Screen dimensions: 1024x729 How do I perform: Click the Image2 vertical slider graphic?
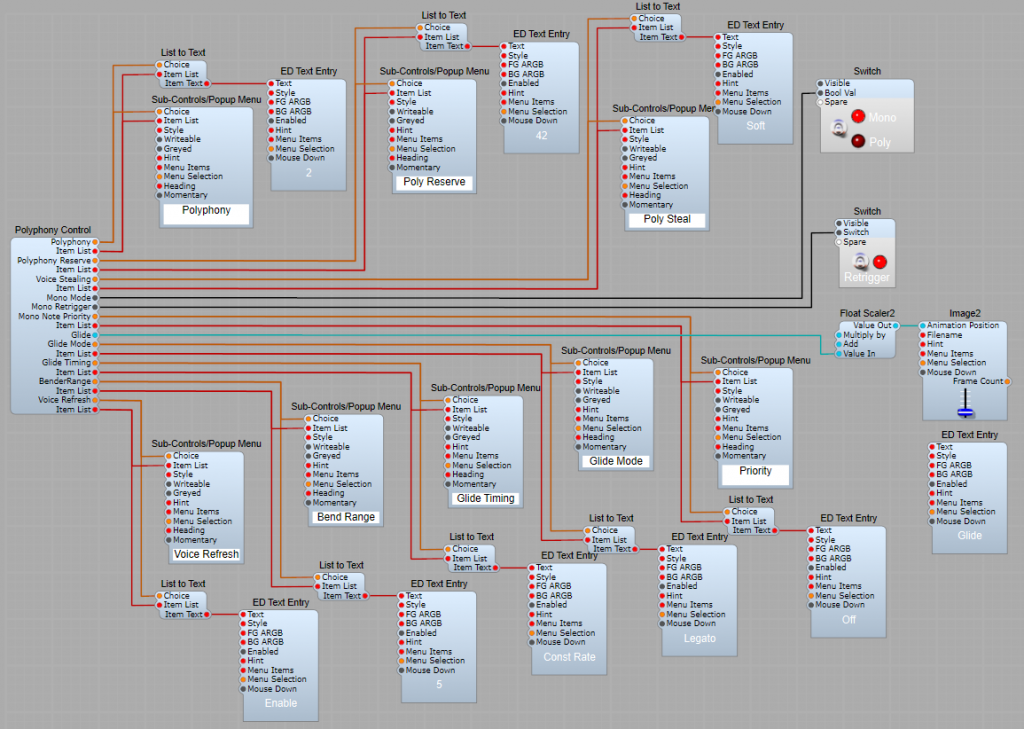(x=965, y=404)
